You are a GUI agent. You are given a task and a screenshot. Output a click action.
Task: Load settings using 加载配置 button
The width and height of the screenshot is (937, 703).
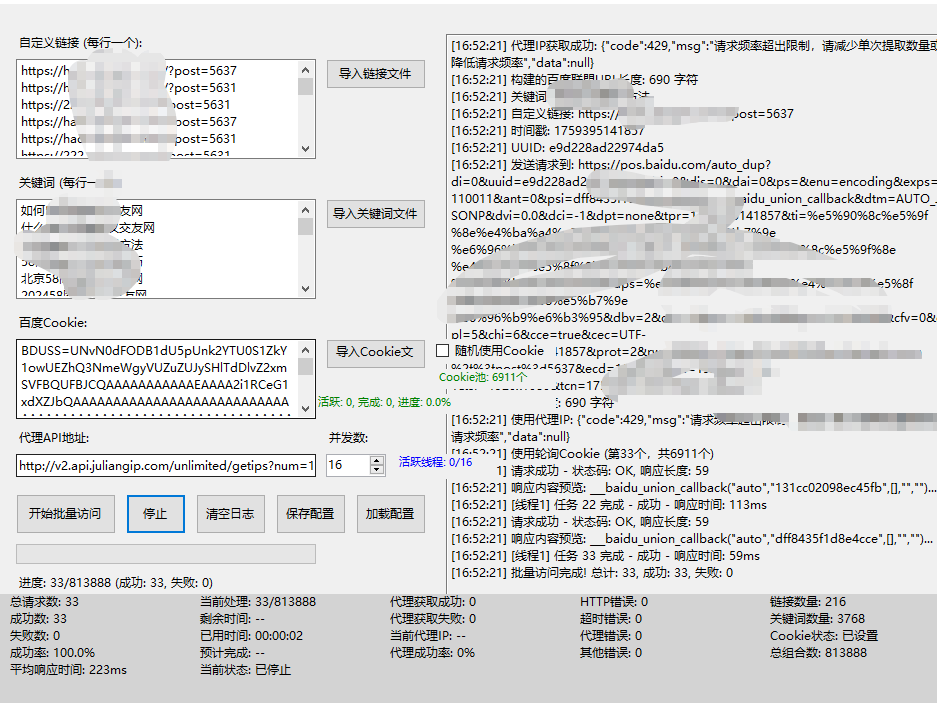pos(389,514)
